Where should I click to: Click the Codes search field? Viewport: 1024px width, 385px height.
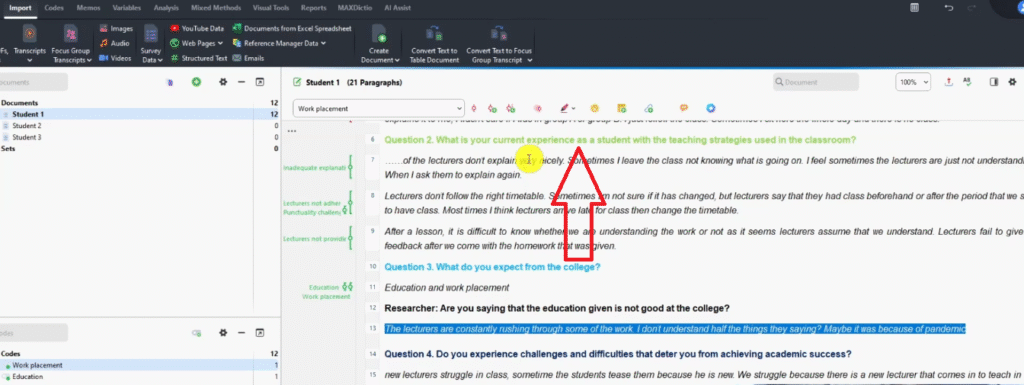33,333
